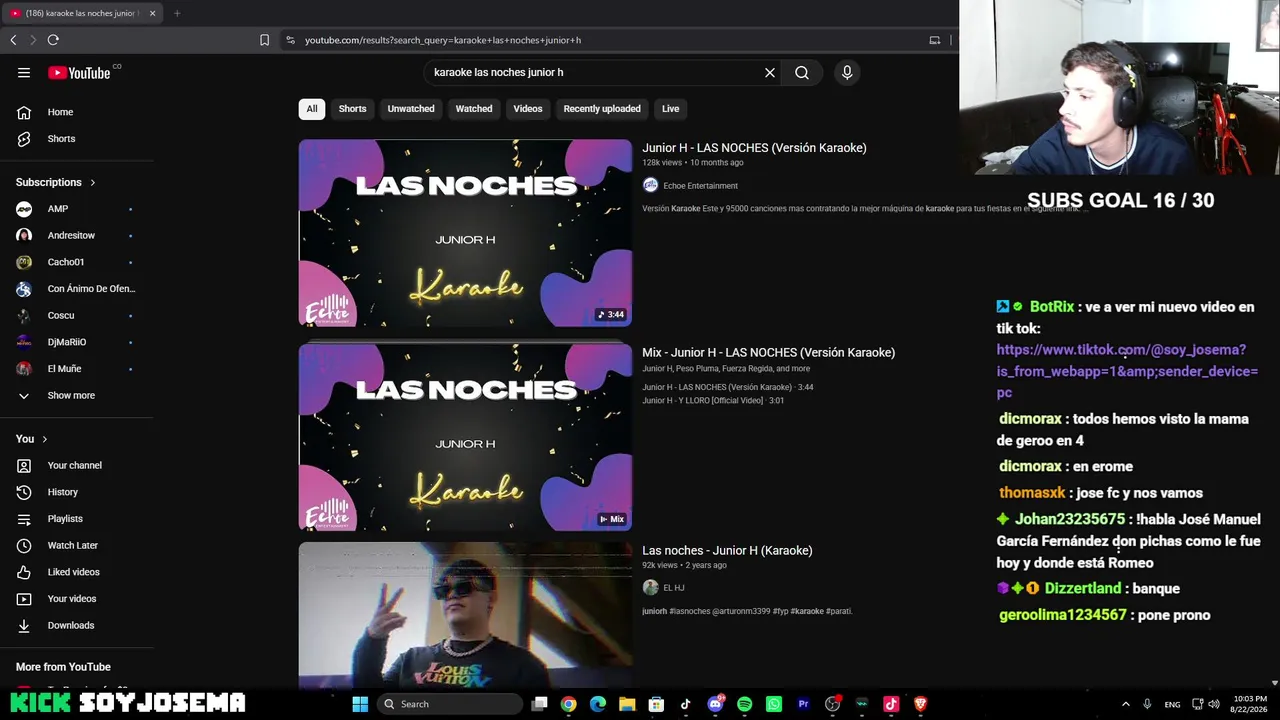Open the Windows Start menu
Image resolution: width=1280 pixels, height=720 pixels.
360,704
